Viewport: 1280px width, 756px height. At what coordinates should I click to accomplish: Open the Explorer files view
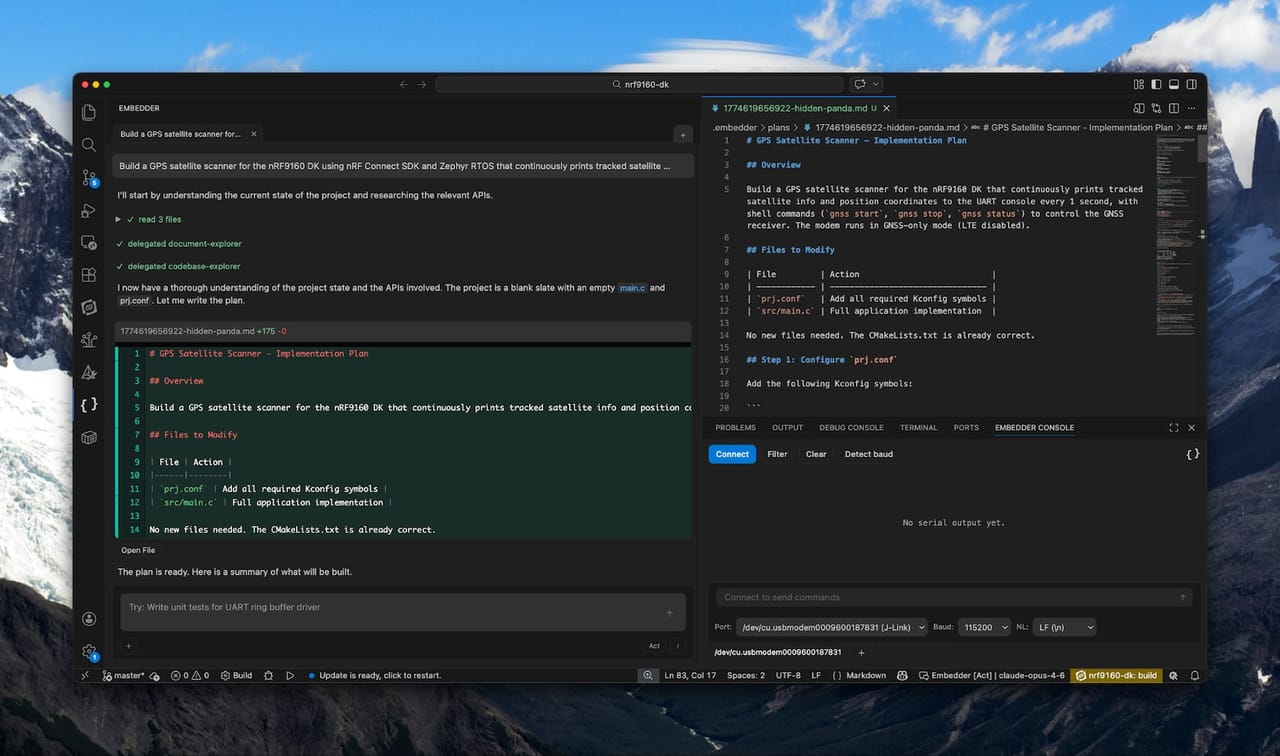point(89,113)
